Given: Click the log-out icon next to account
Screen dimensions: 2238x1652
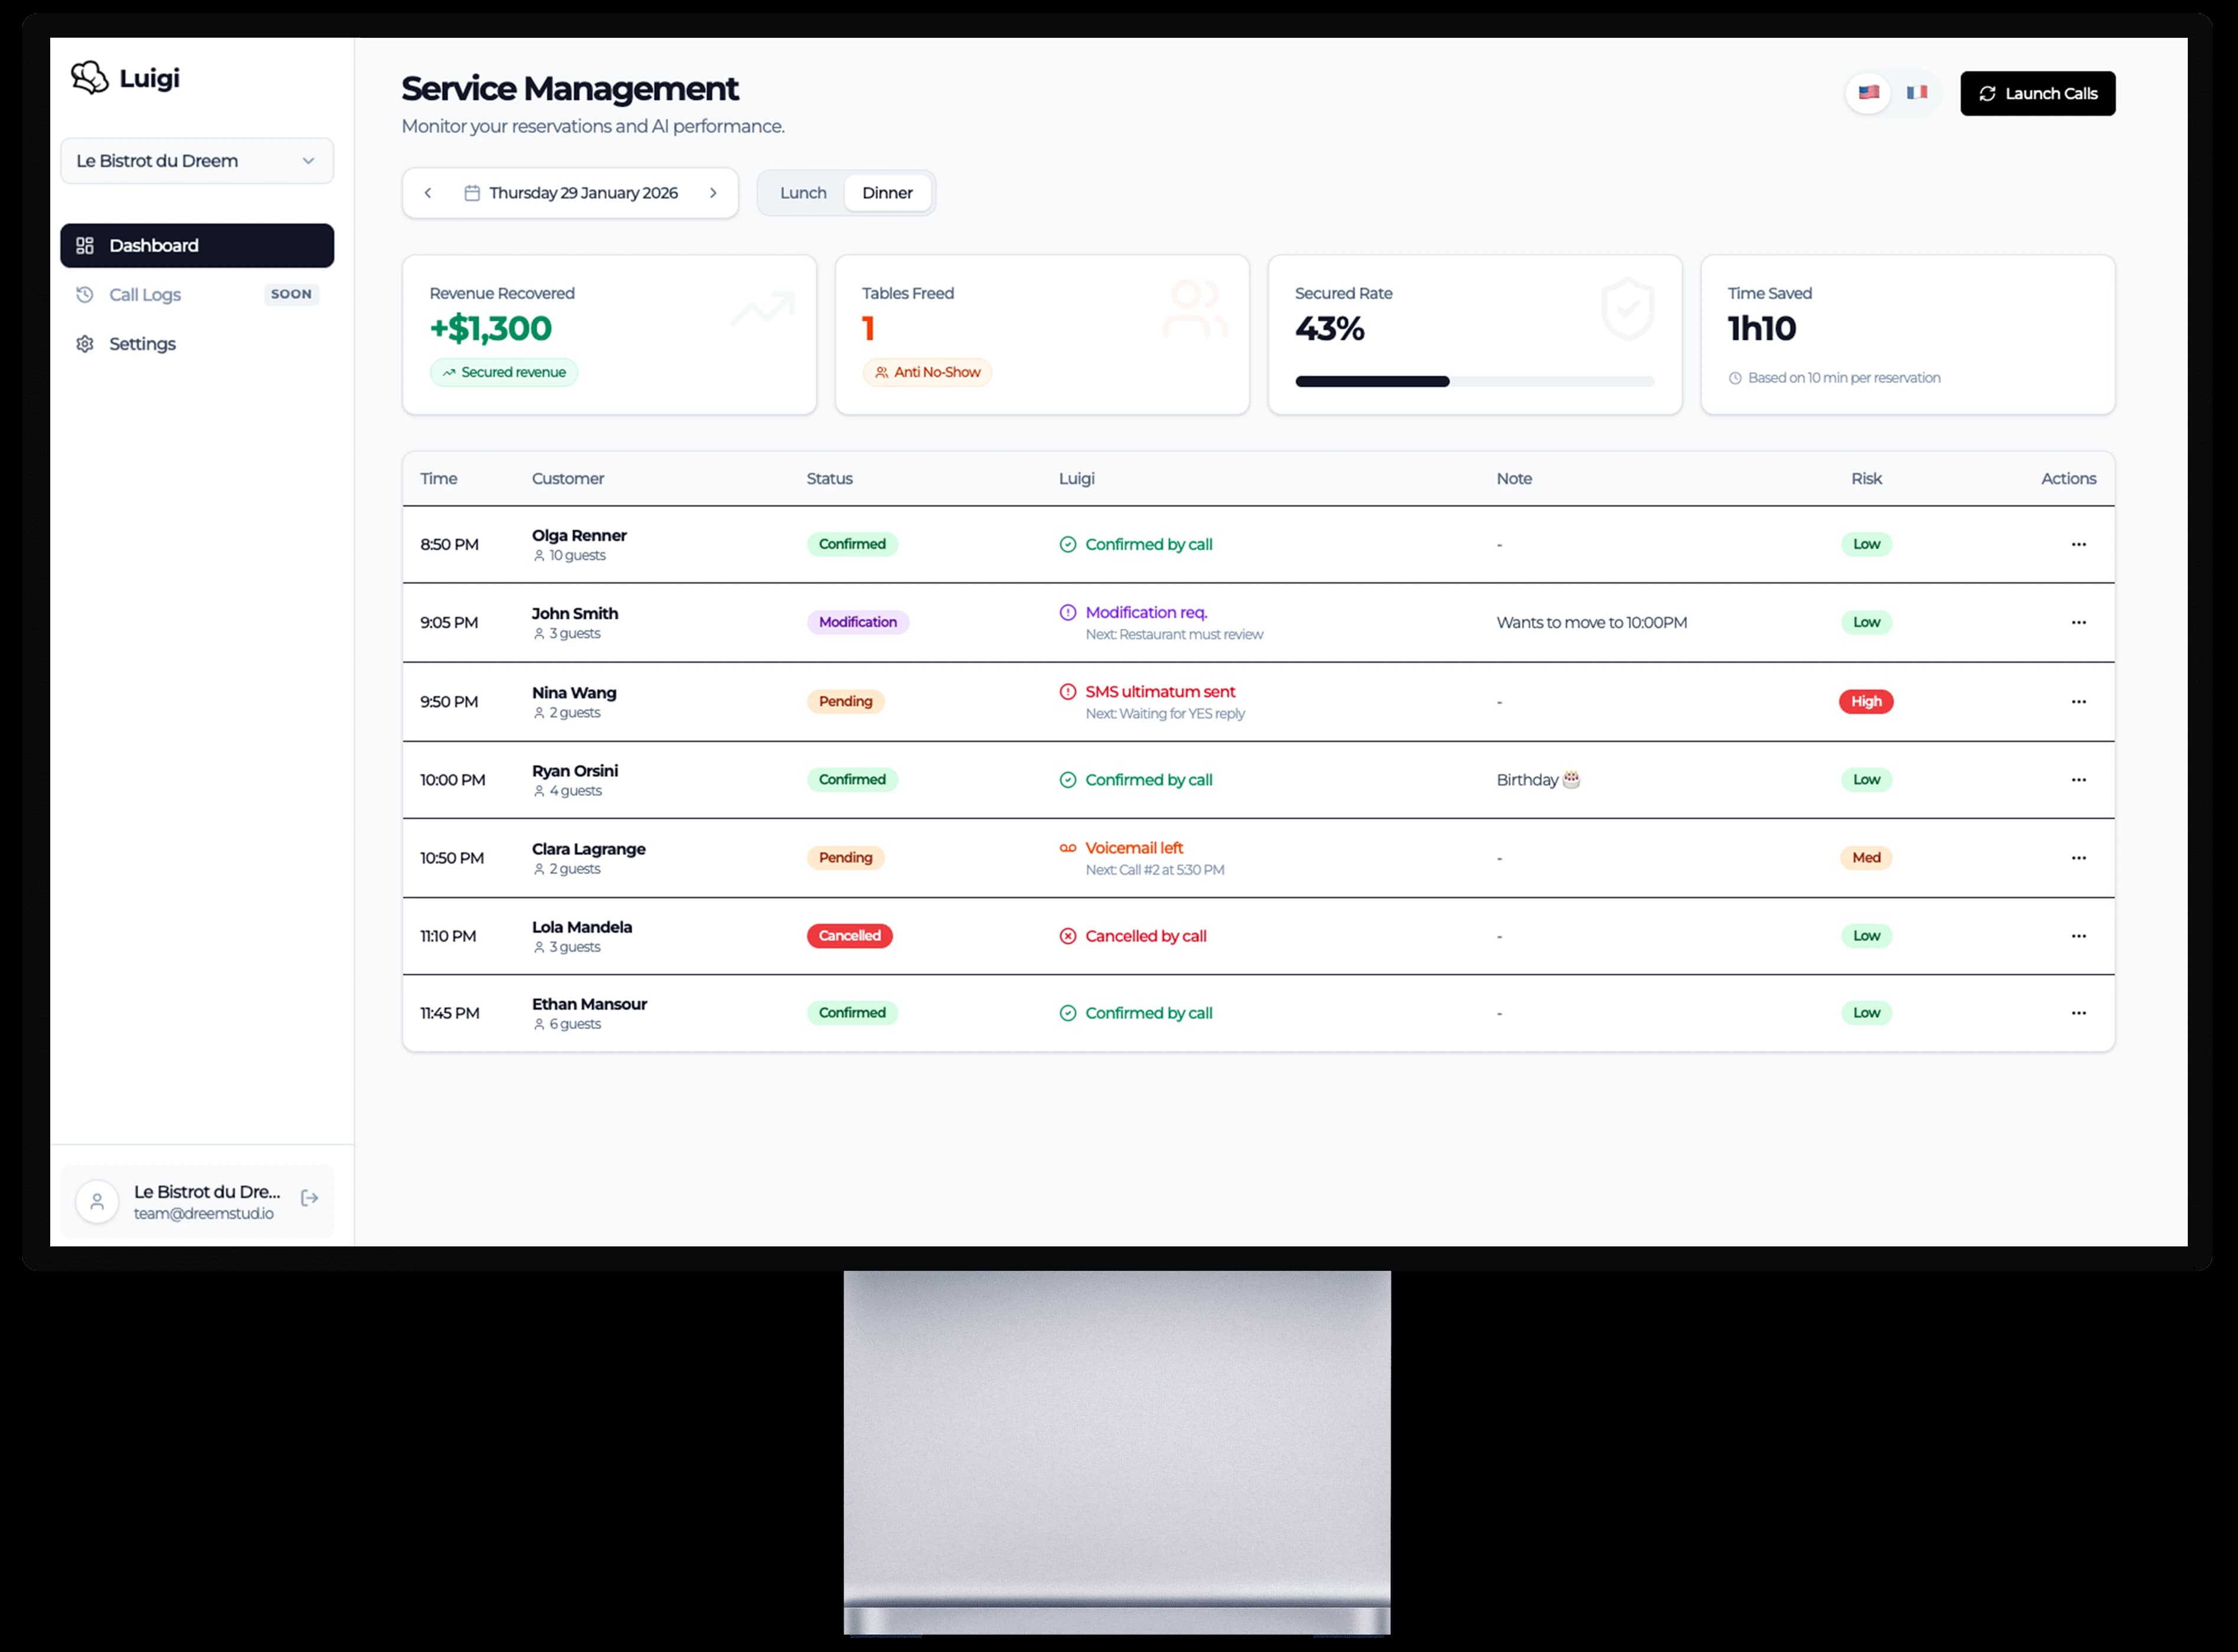Looking at the screenshot, I should pos(309,1197).
